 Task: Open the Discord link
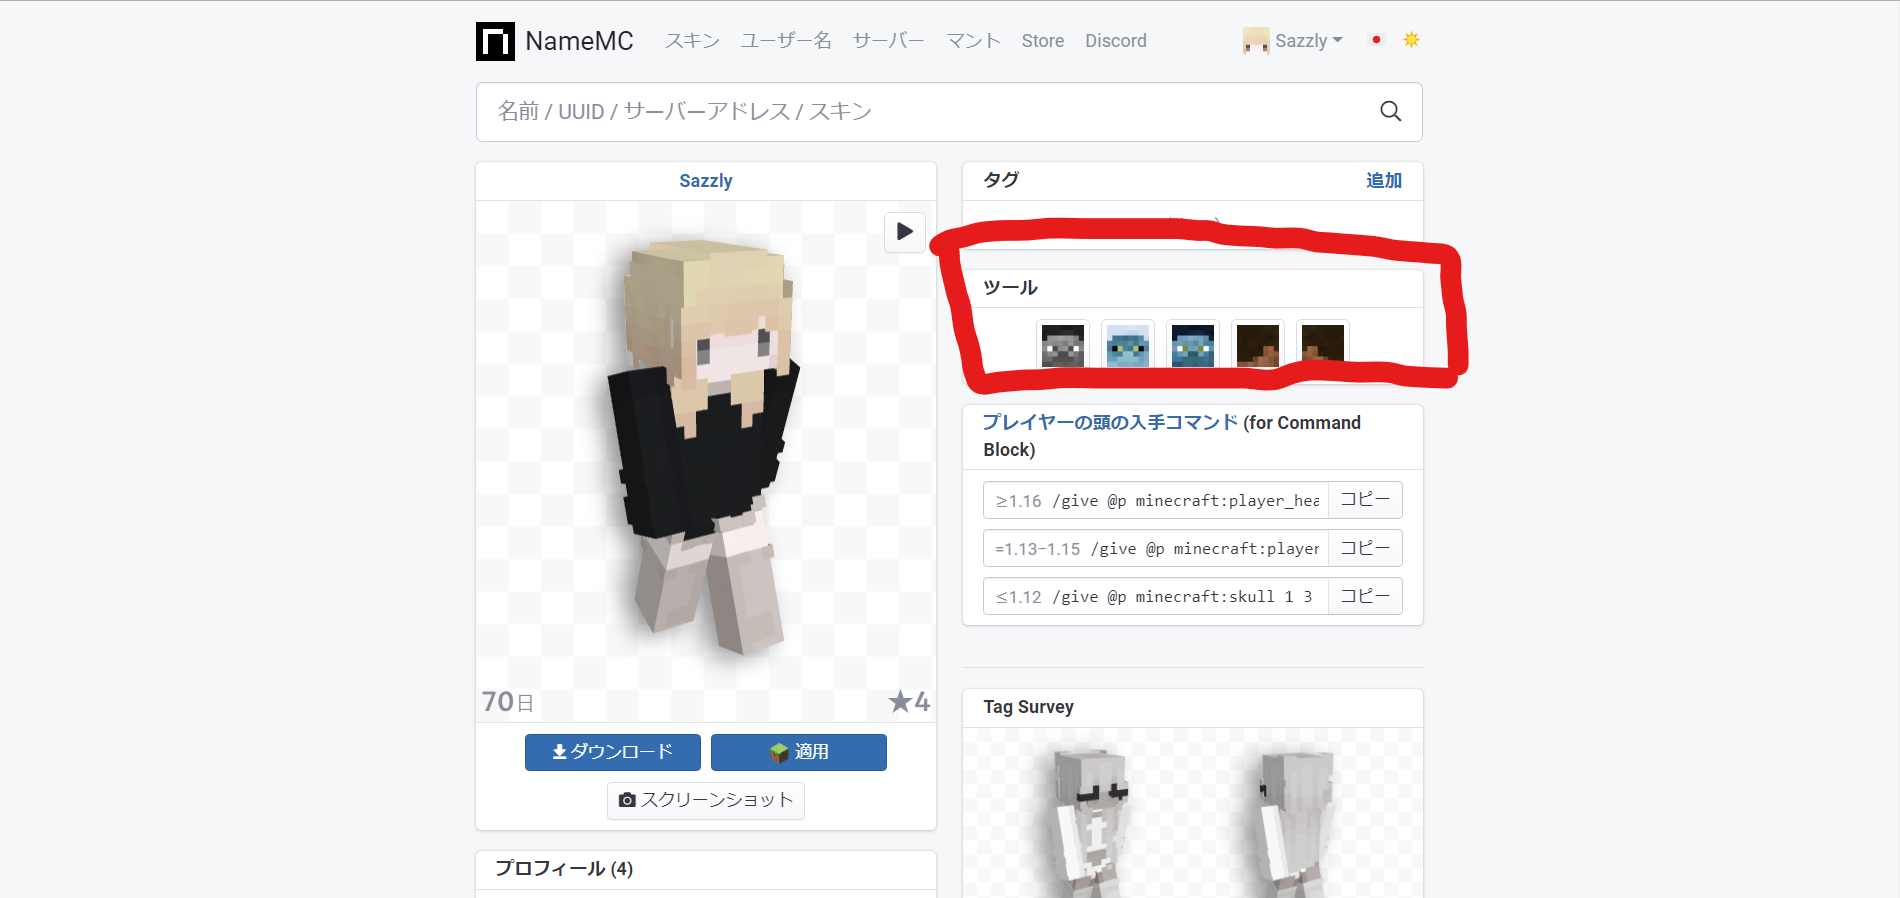coord(1116,41)
